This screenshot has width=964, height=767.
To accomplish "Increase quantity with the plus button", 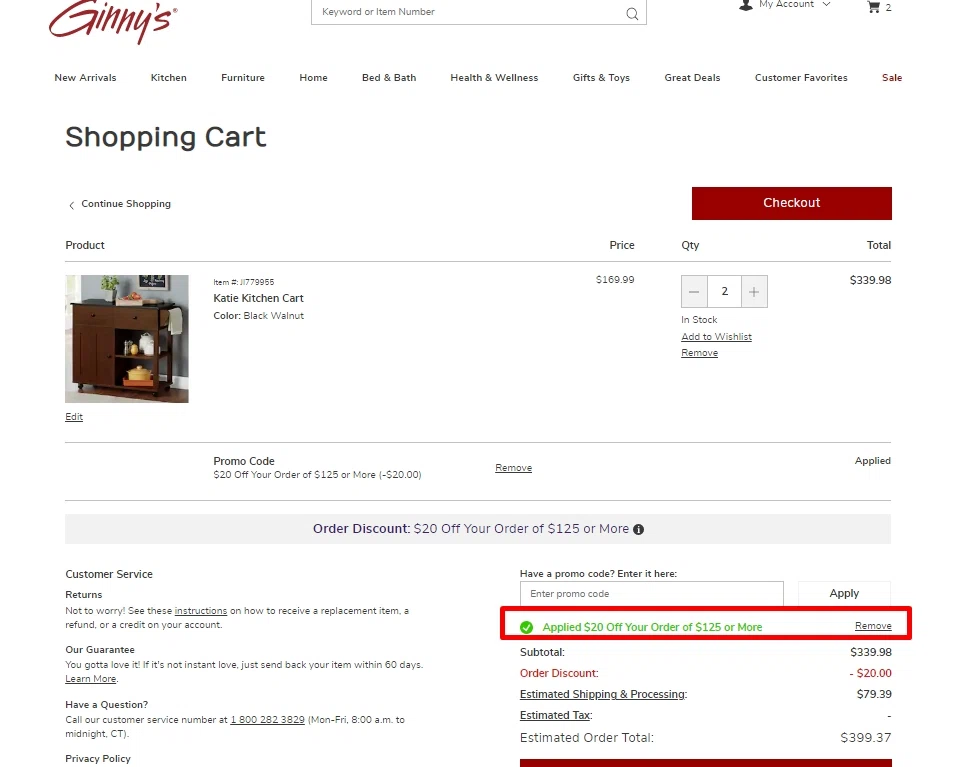I will click(x=754, y=292).
